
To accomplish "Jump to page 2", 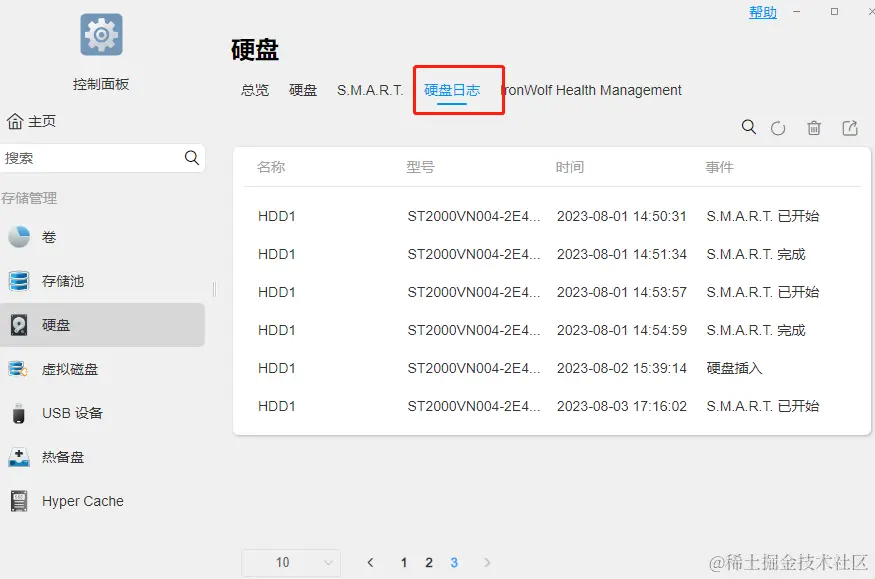I will [x=429, y=562].
